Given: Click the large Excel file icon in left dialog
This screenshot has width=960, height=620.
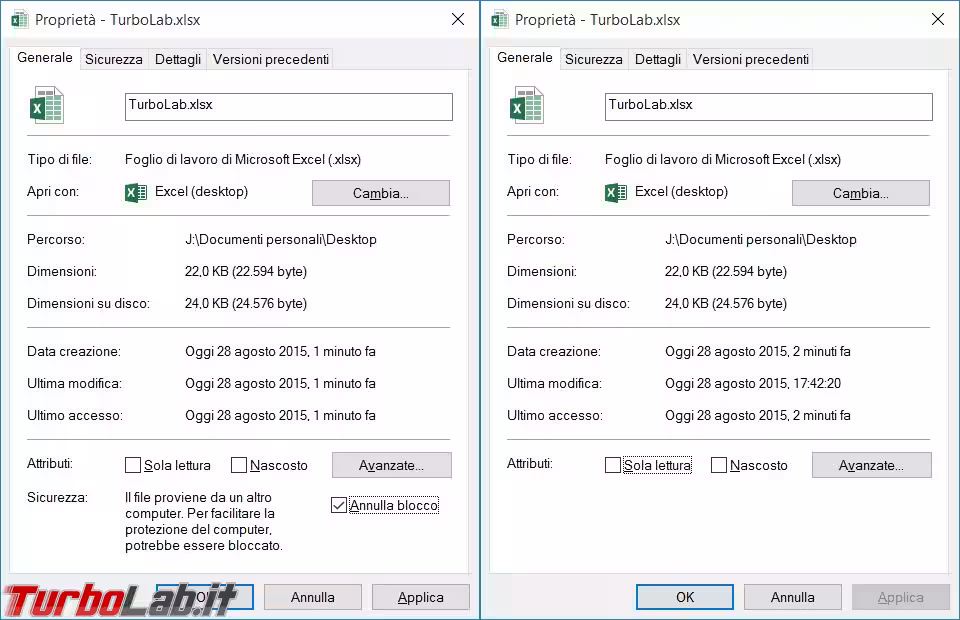Looking at the screenshot, I should (47, 105).
